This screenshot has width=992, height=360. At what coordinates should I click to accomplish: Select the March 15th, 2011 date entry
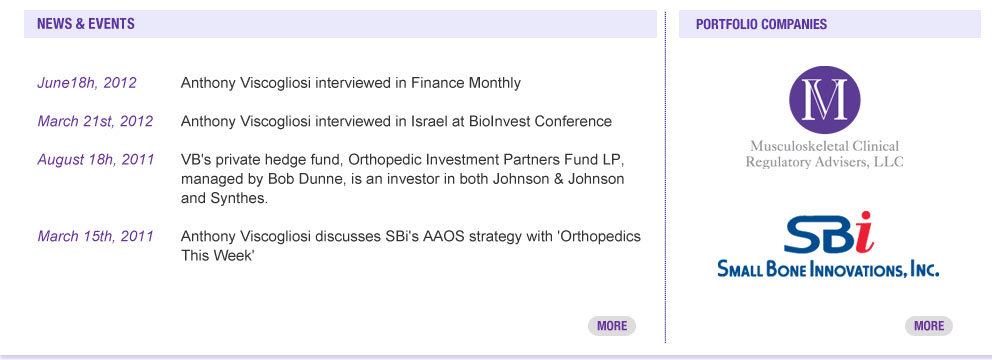tap(95, 237)
